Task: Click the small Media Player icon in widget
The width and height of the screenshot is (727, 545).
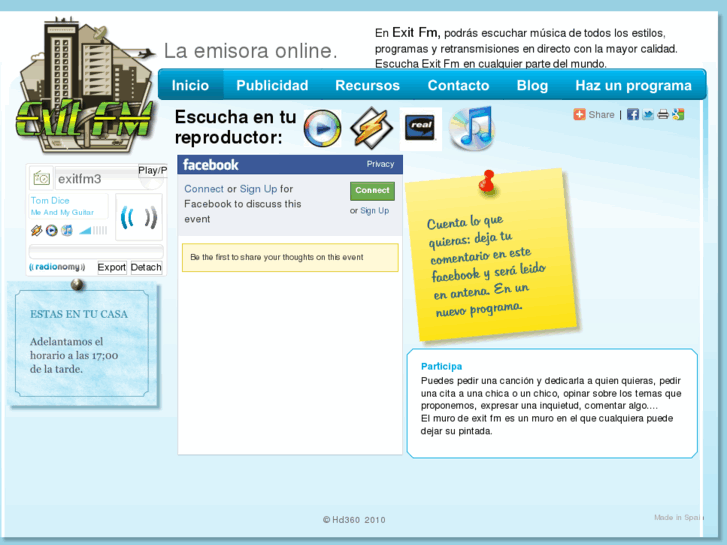Action: (x=51, y=230)
